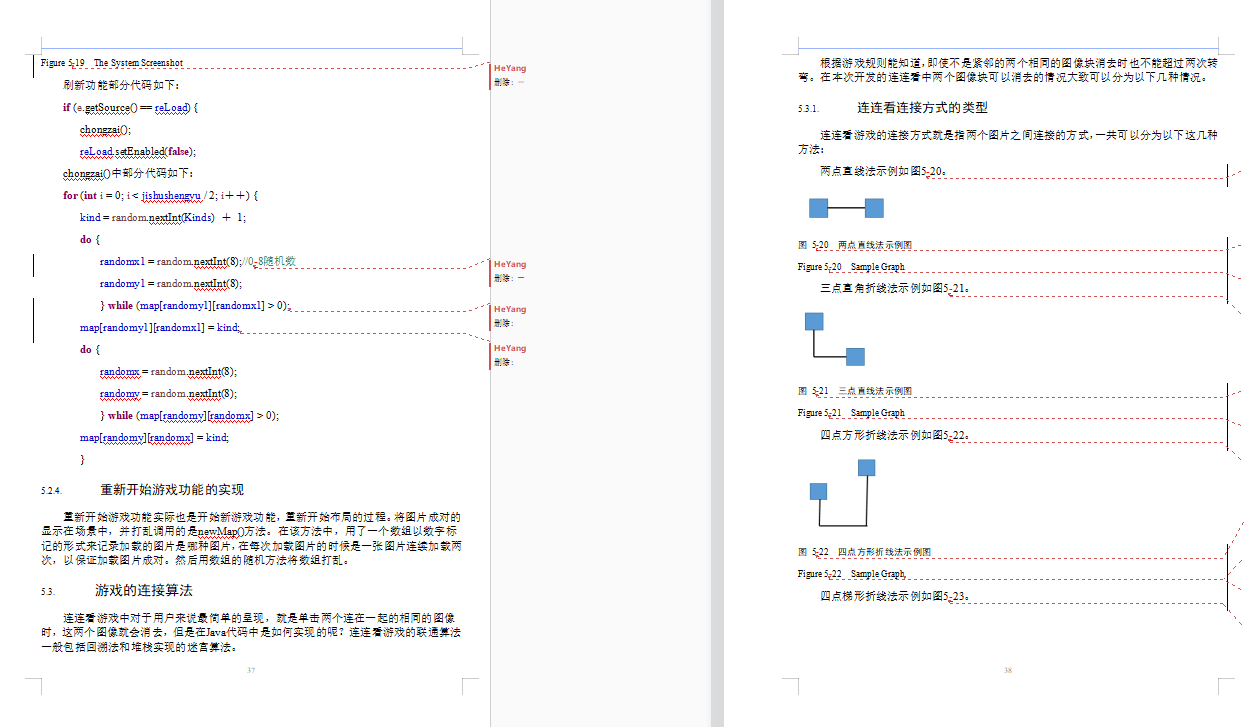Click the Figure 5.20 Sample Graph caption

pos(851,267)
